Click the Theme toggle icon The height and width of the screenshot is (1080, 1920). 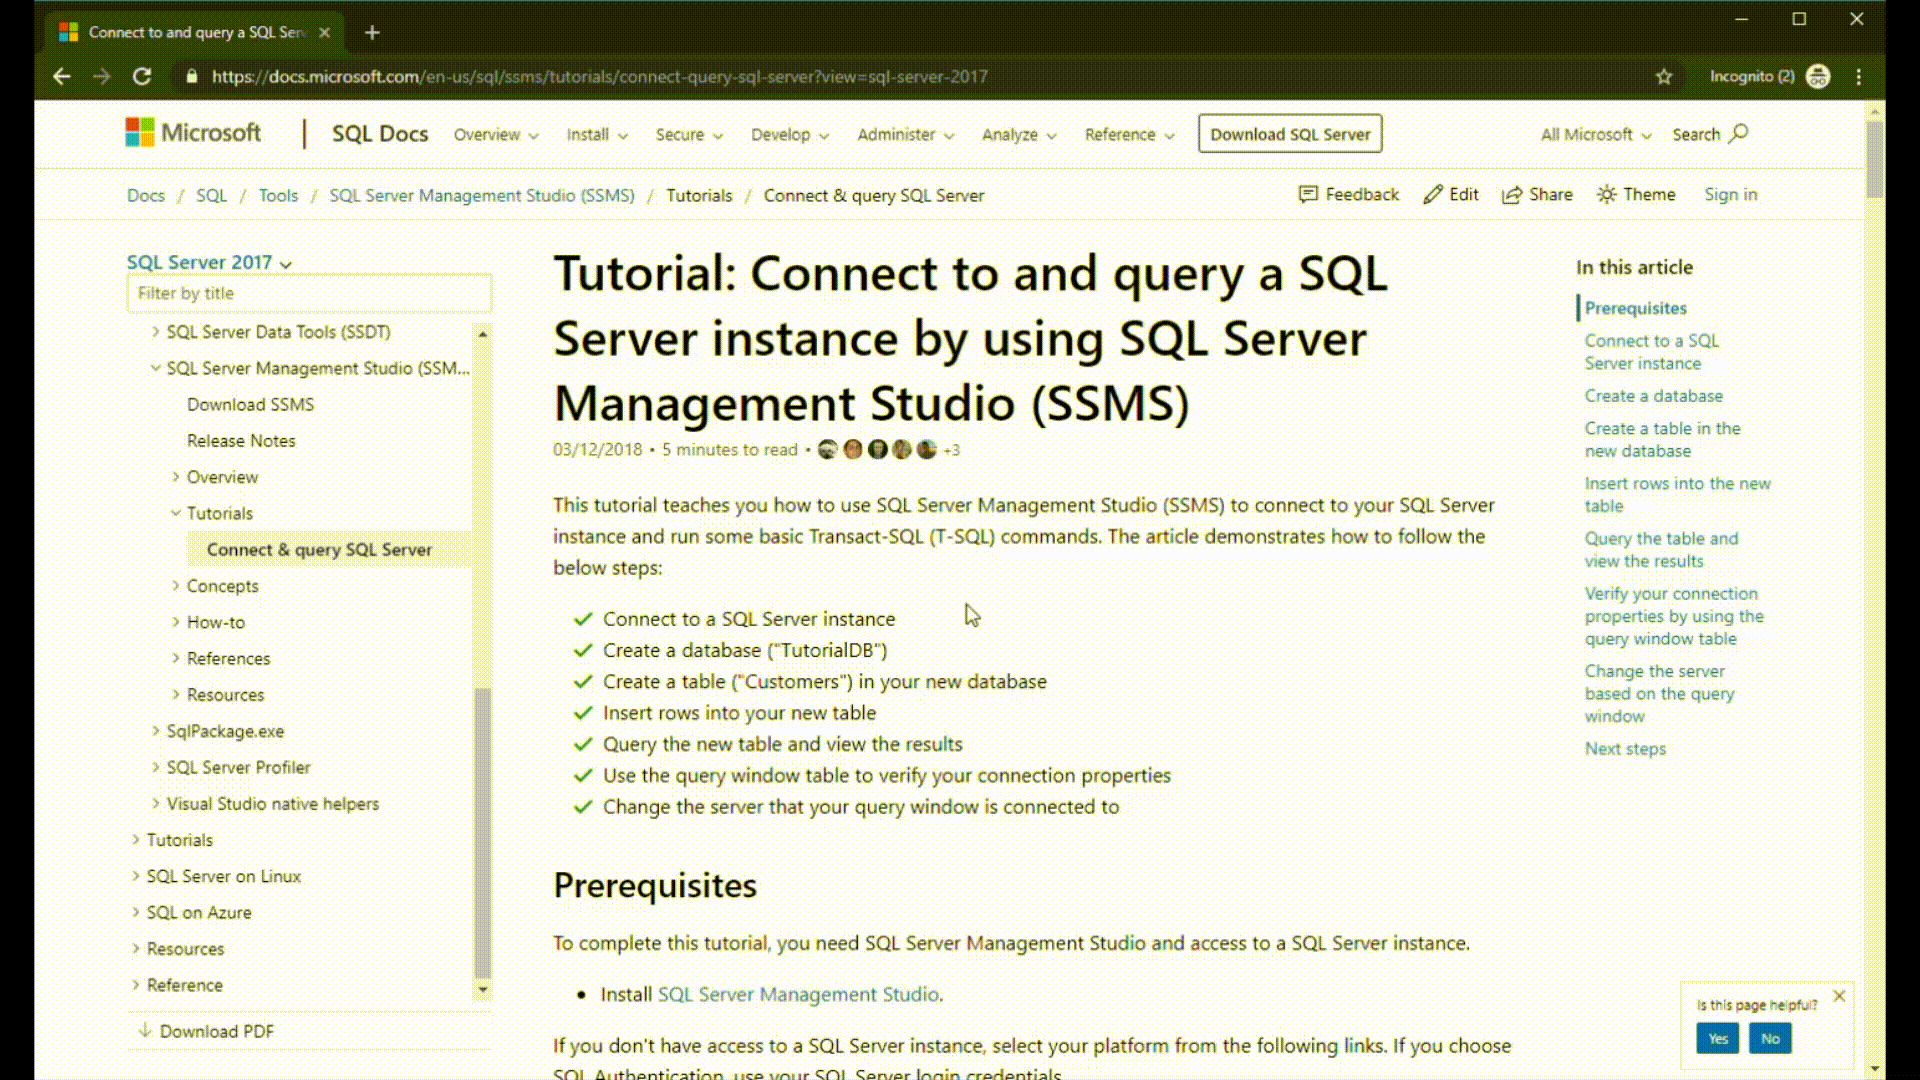[1607, 194]
